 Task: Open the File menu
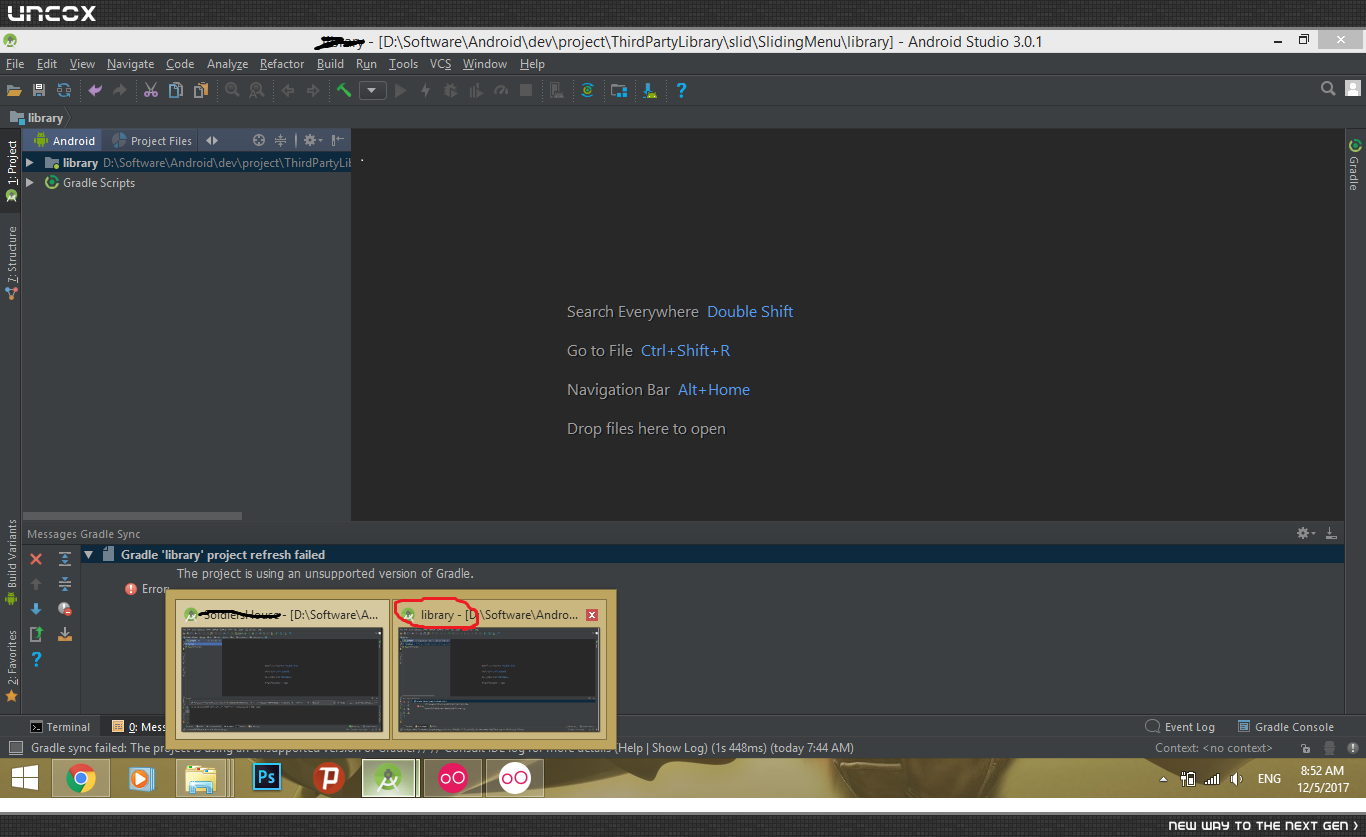tap(15, 64)
